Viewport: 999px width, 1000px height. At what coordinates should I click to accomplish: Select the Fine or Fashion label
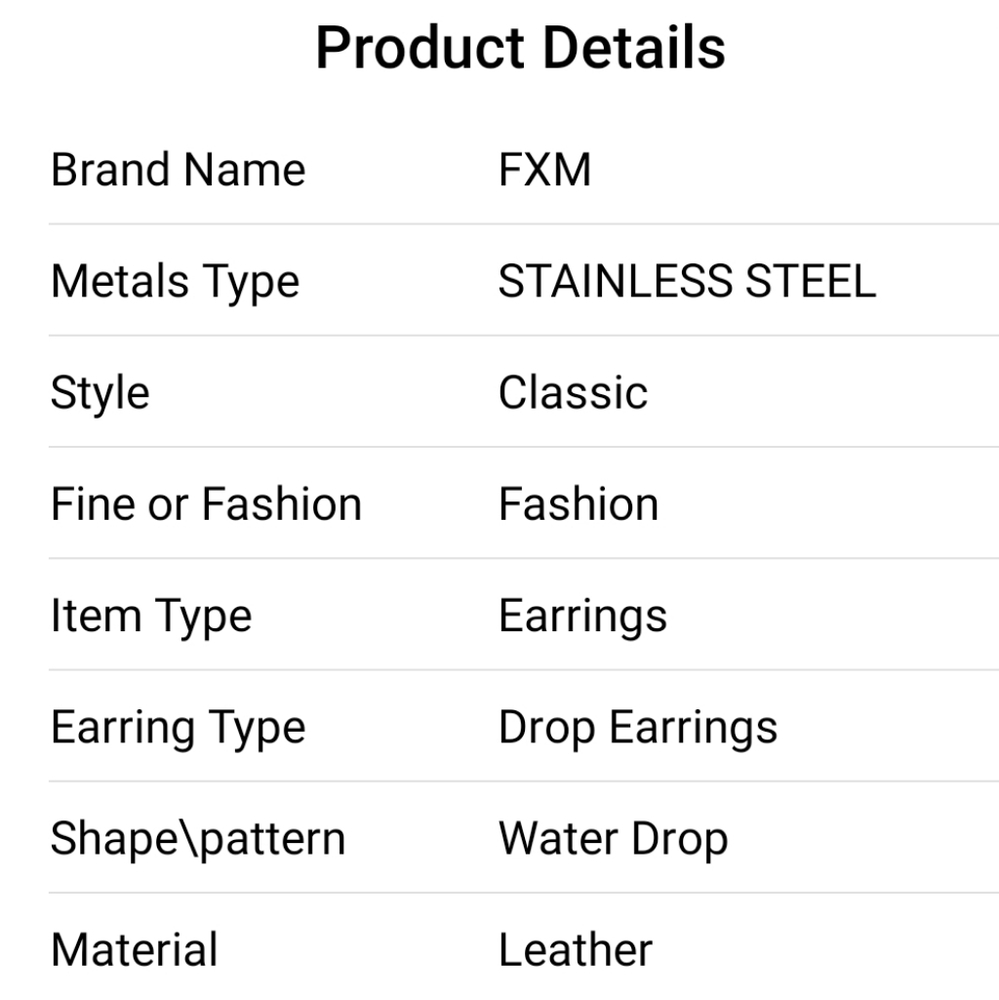coord(206,504)
